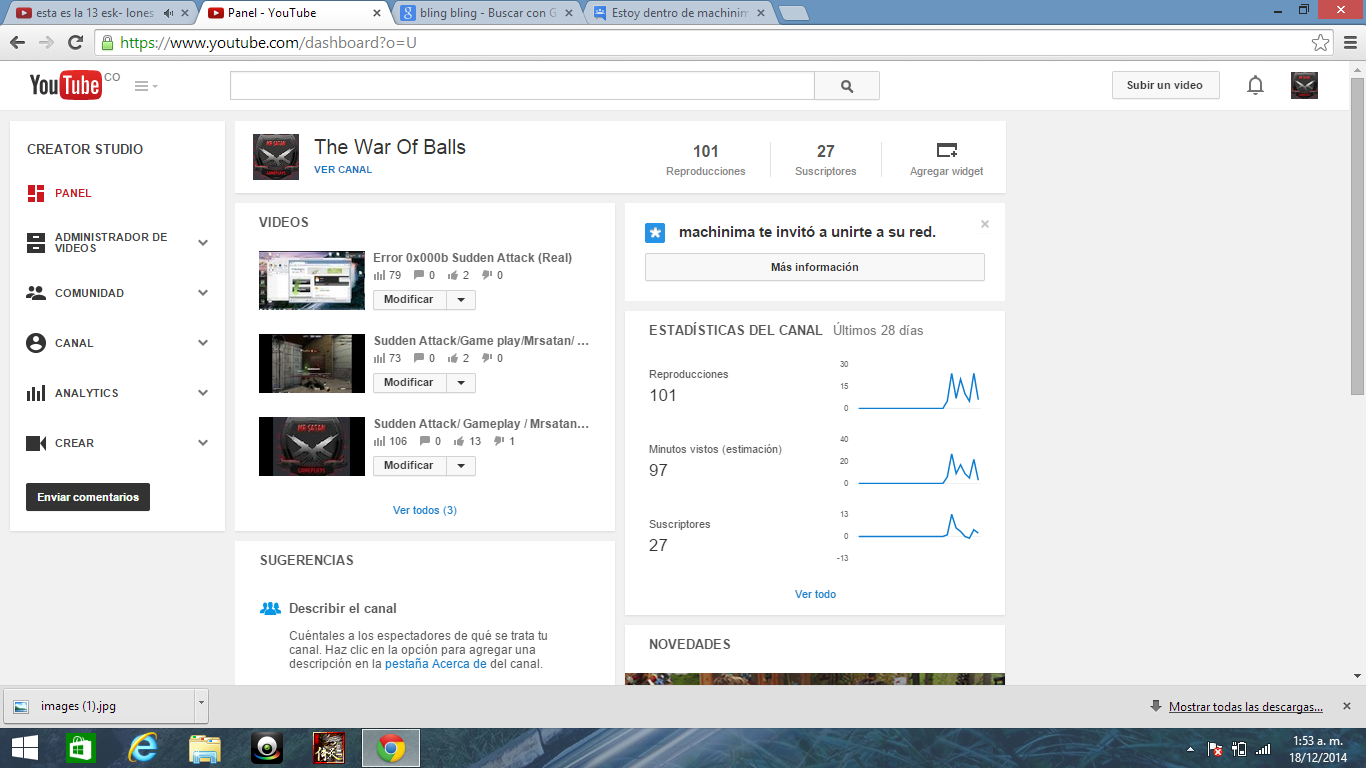The width and height of the screenshot is (1366, 768).
Task: Open the Error 0x000b Sudden Attack thumbnail
Action: click(312, 280)
